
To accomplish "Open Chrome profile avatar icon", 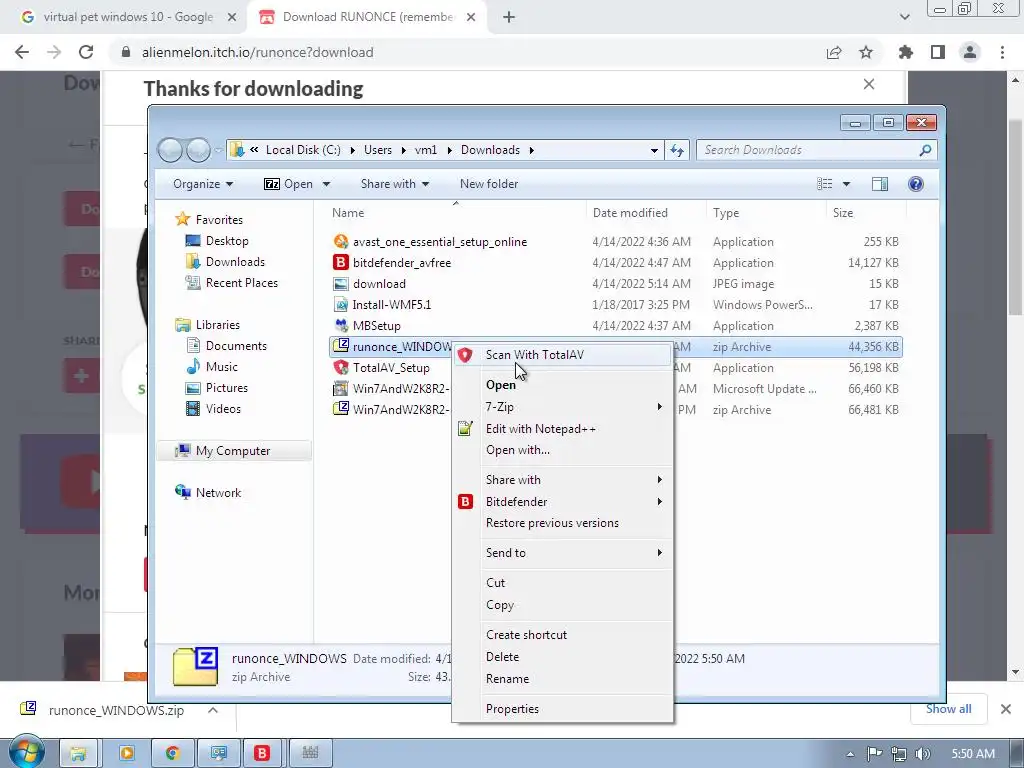I will [970, 52].
